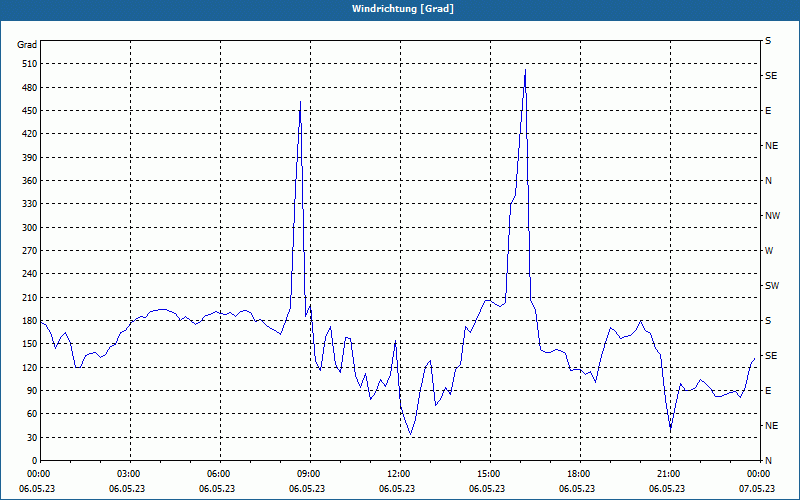Click the 12:00 time label
800x500 pixels.
point(400,473)
